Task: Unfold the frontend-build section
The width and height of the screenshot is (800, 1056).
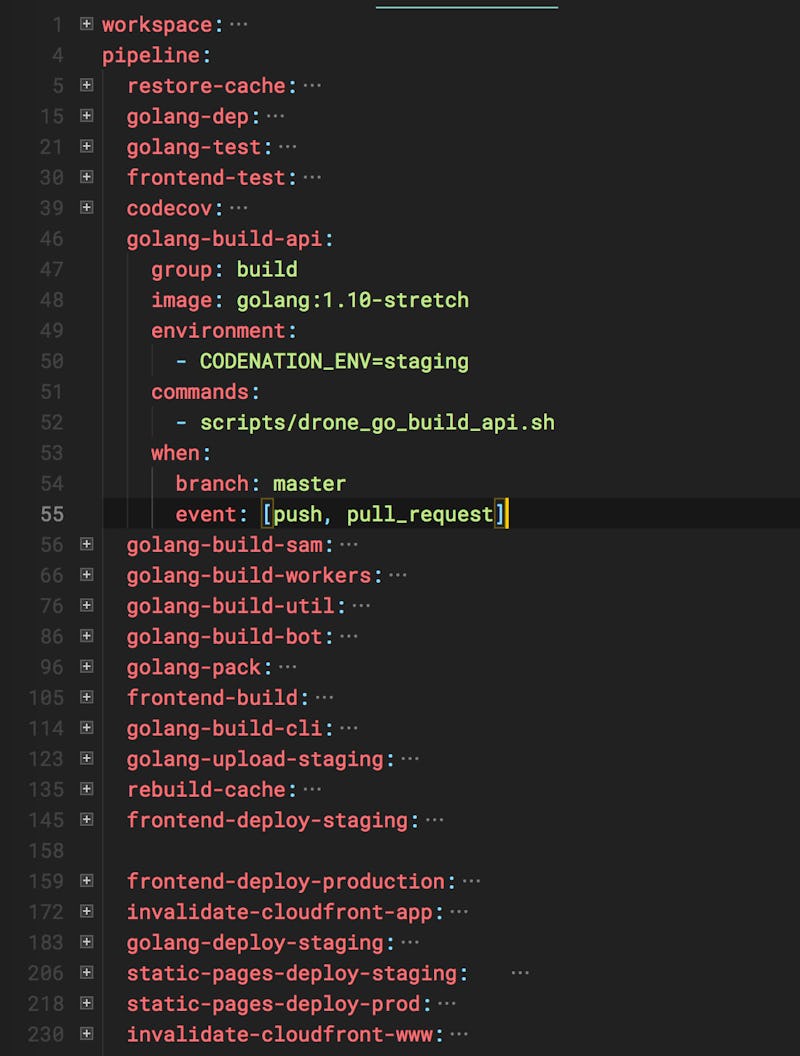Action: pos(86,697)
